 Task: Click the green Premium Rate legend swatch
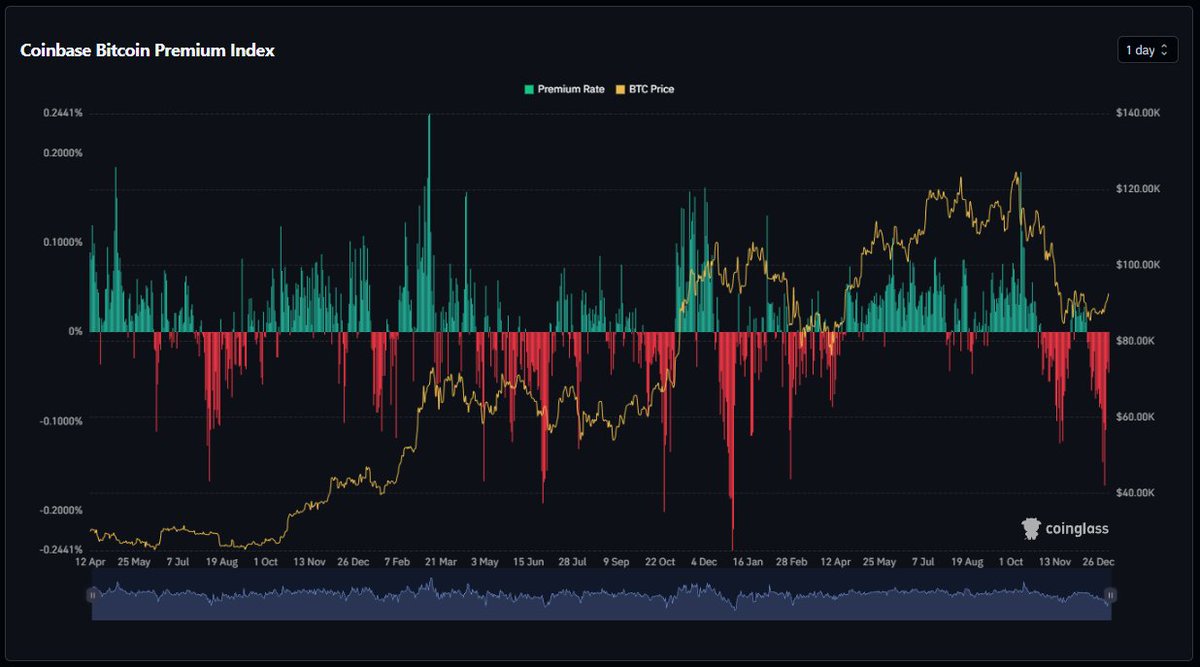pos(527,89)
